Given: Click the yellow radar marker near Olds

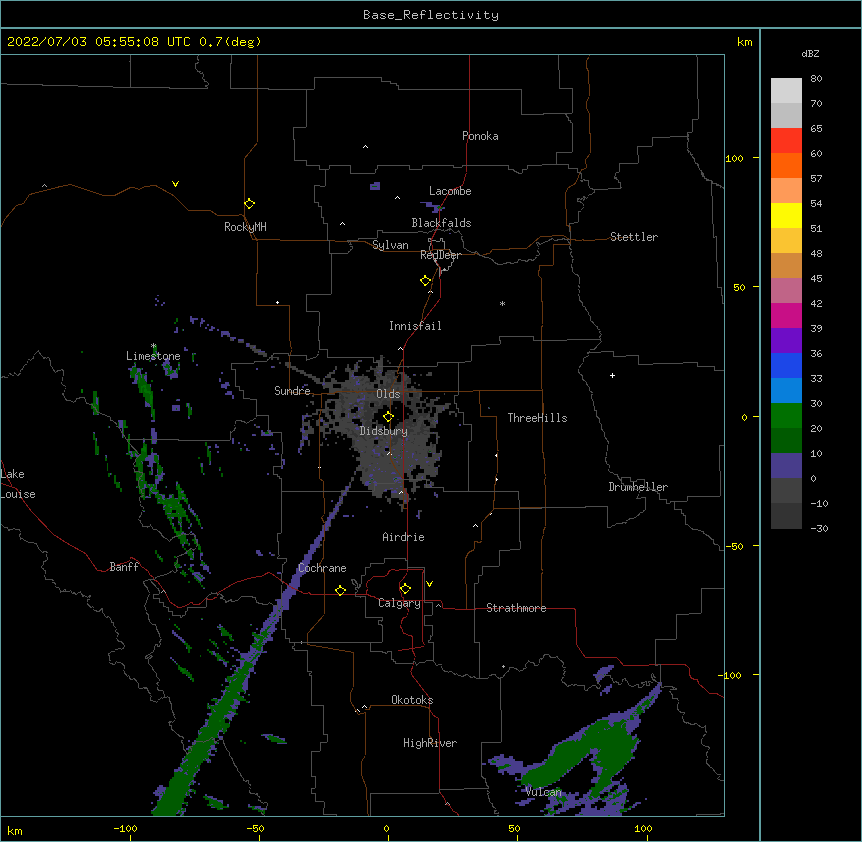Looking at the screenshot, I should [x=388, y=417].
